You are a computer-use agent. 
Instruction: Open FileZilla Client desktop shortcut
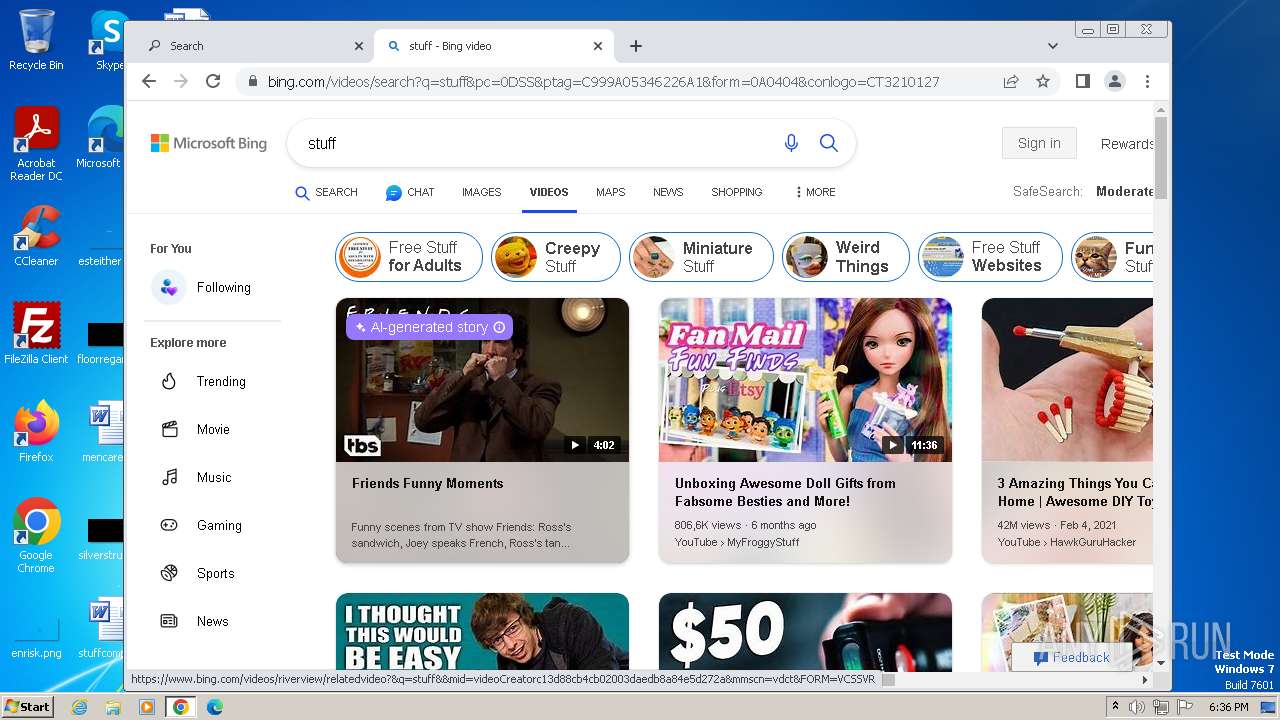click(36, 333)
